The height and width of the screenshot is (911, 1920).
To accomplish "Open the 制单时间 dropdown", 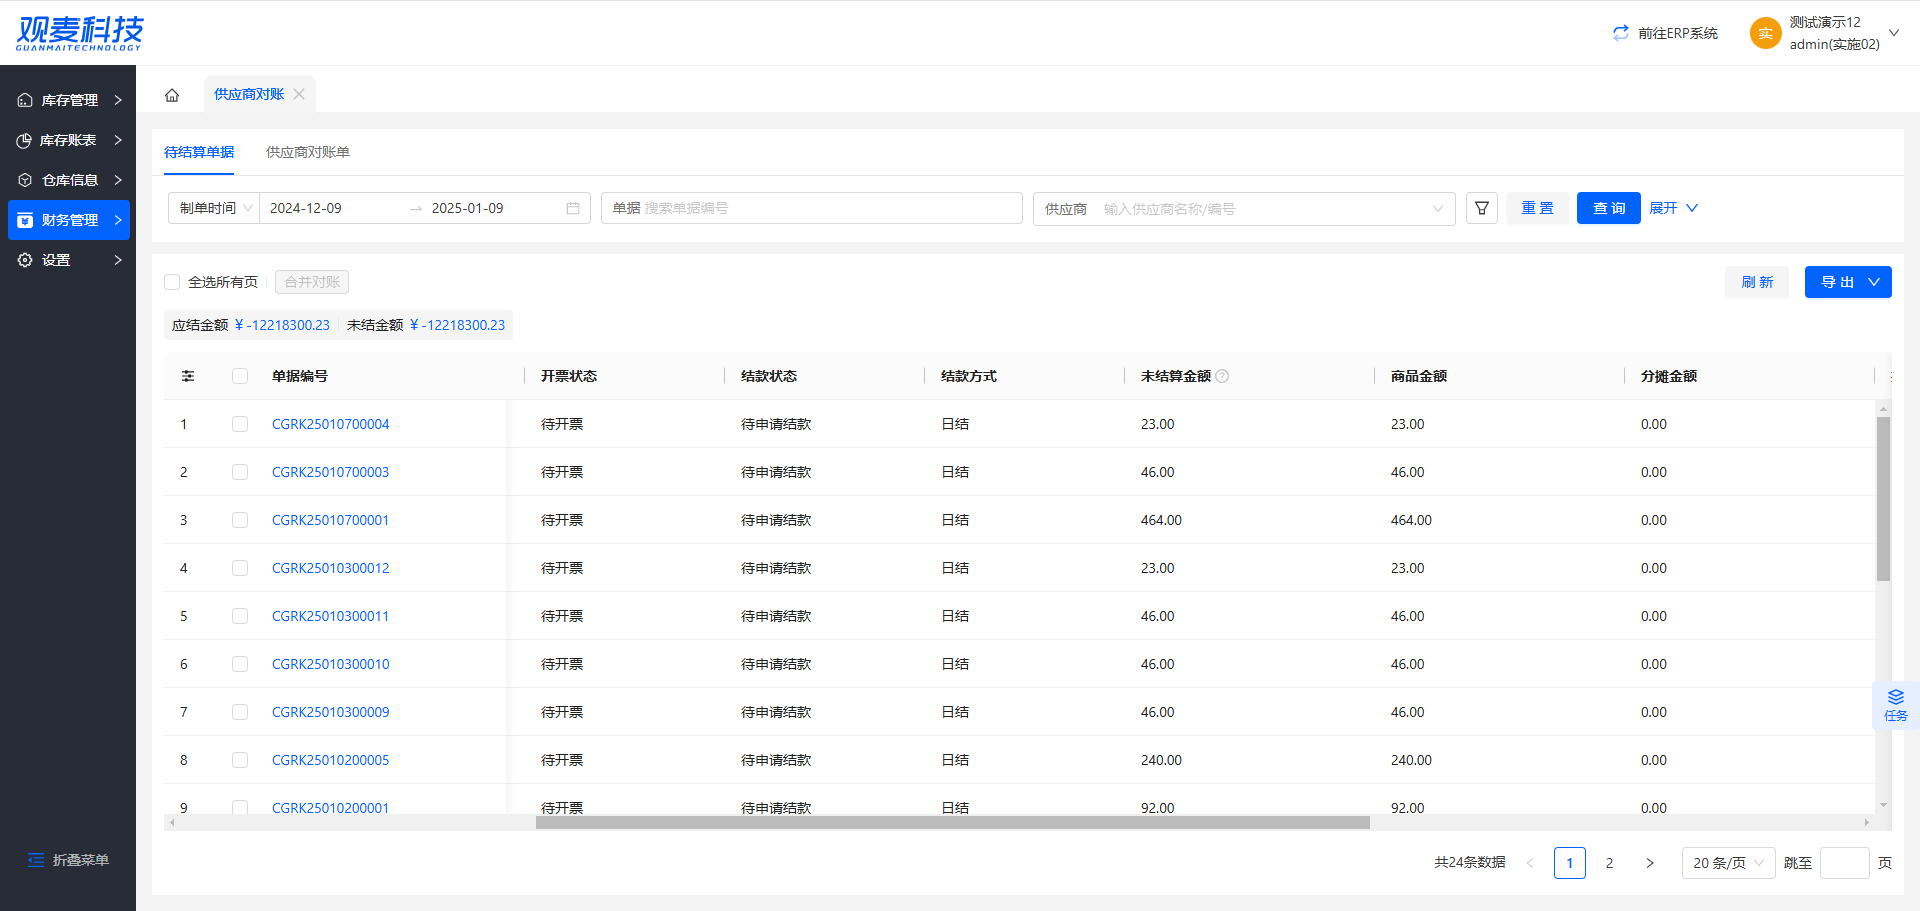I will point(214,208).
